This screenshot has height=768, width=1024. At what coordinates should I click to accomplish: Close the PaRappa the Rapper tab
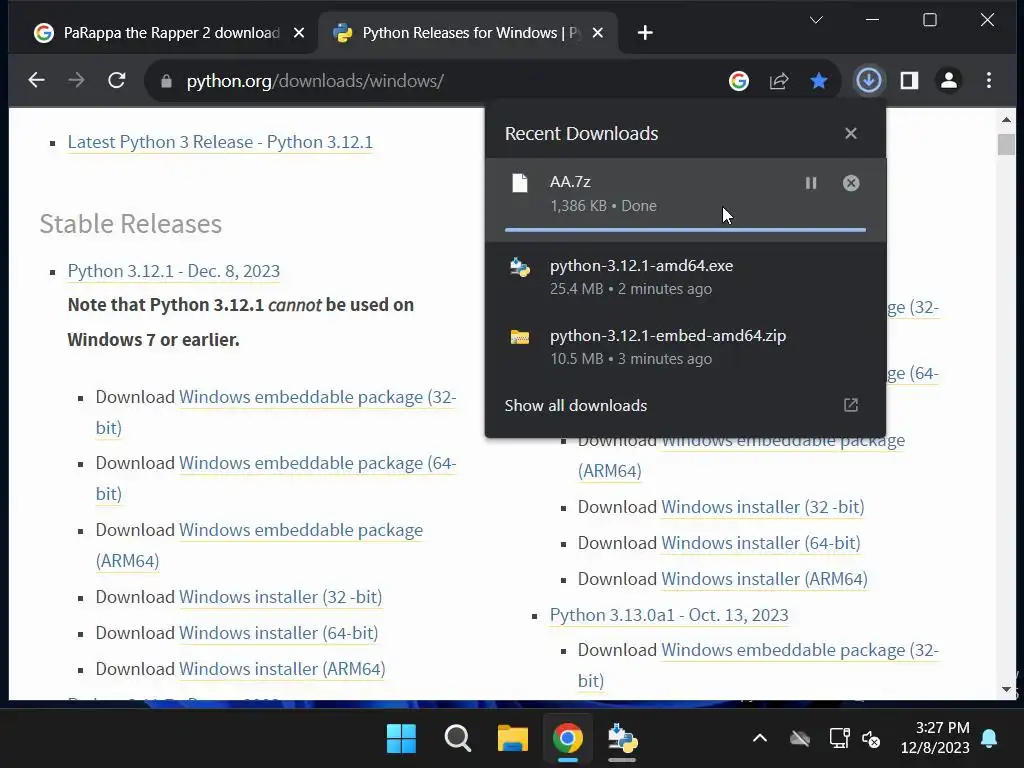coord(298,33)
